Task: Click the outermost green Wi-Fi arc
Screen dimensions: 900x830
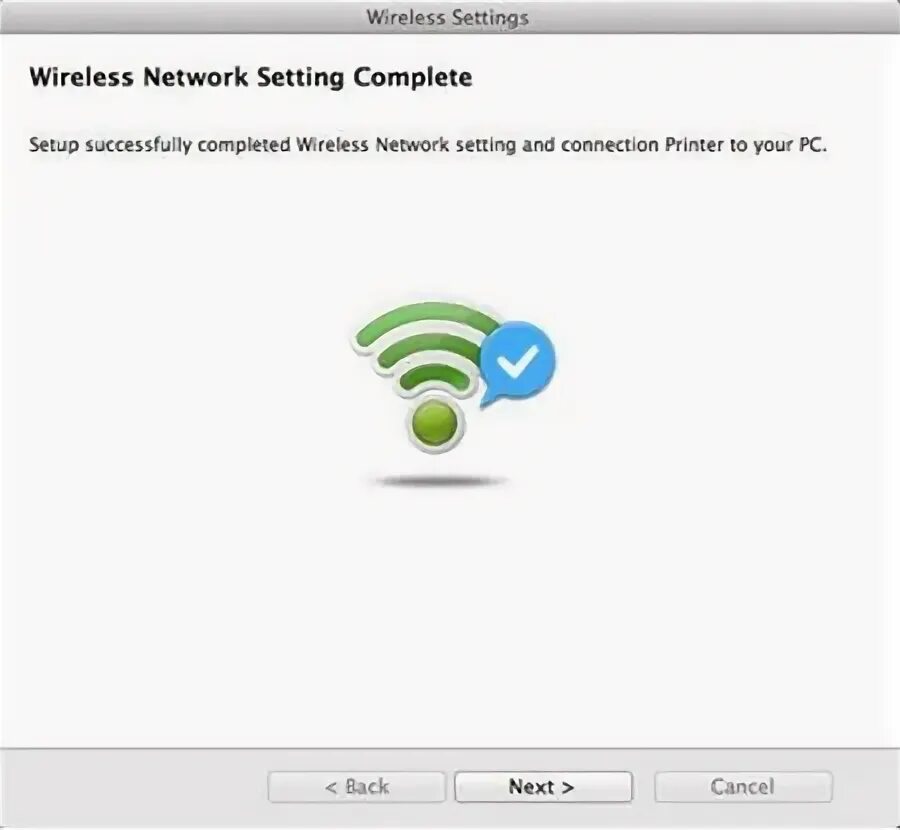Action: click(x=425, y=319)
